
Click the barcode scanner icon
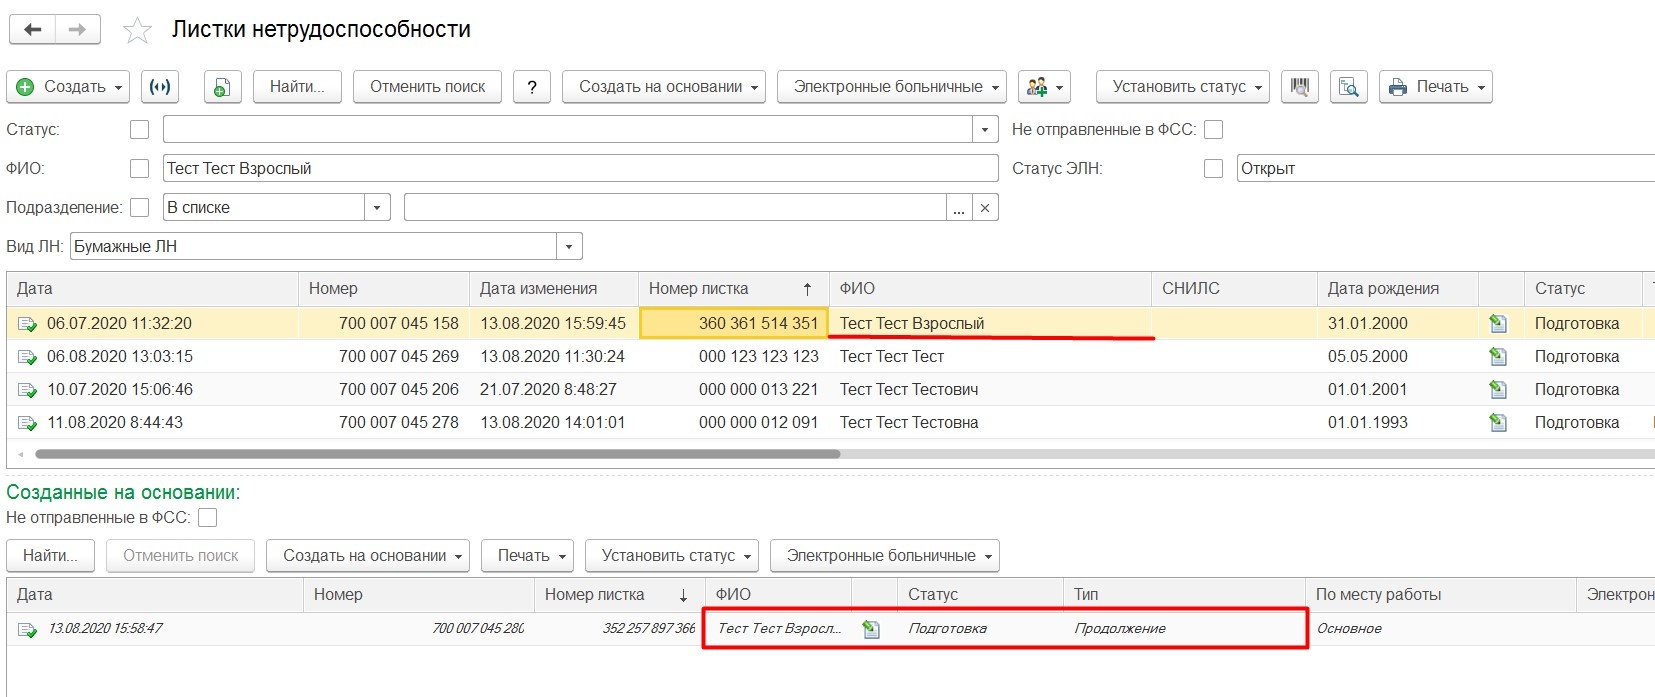(1299, 87)
